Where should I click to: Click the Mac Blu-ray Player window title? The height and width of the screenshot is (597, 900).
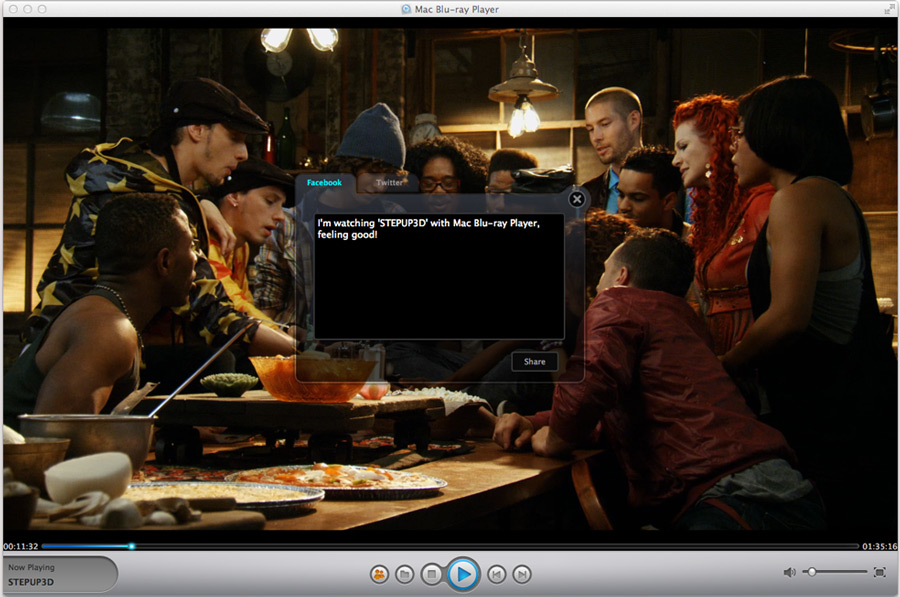click(x=457, y=9)
